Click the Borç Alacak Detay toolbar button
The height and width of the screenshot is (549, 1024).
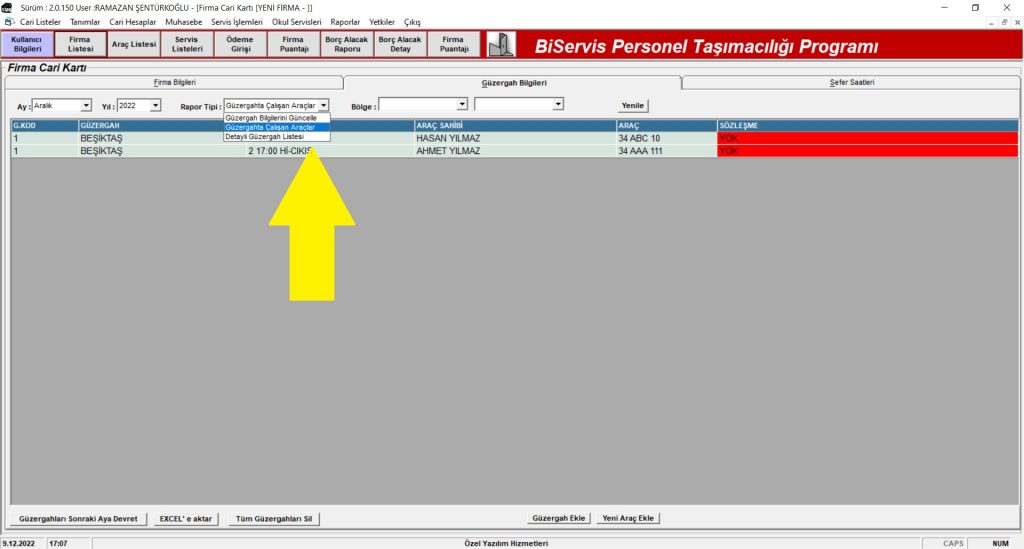coord(400,44)
